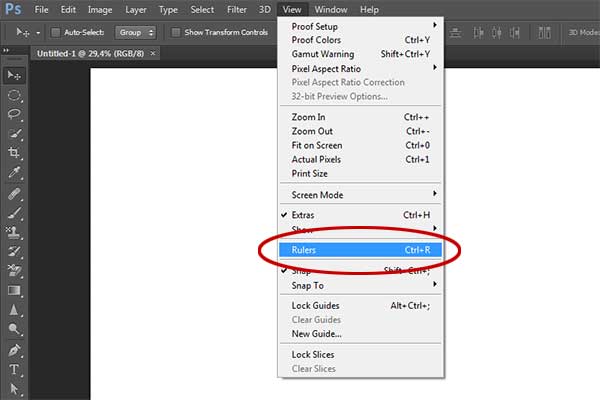Select the Quick Selection tool

(14, 134)
